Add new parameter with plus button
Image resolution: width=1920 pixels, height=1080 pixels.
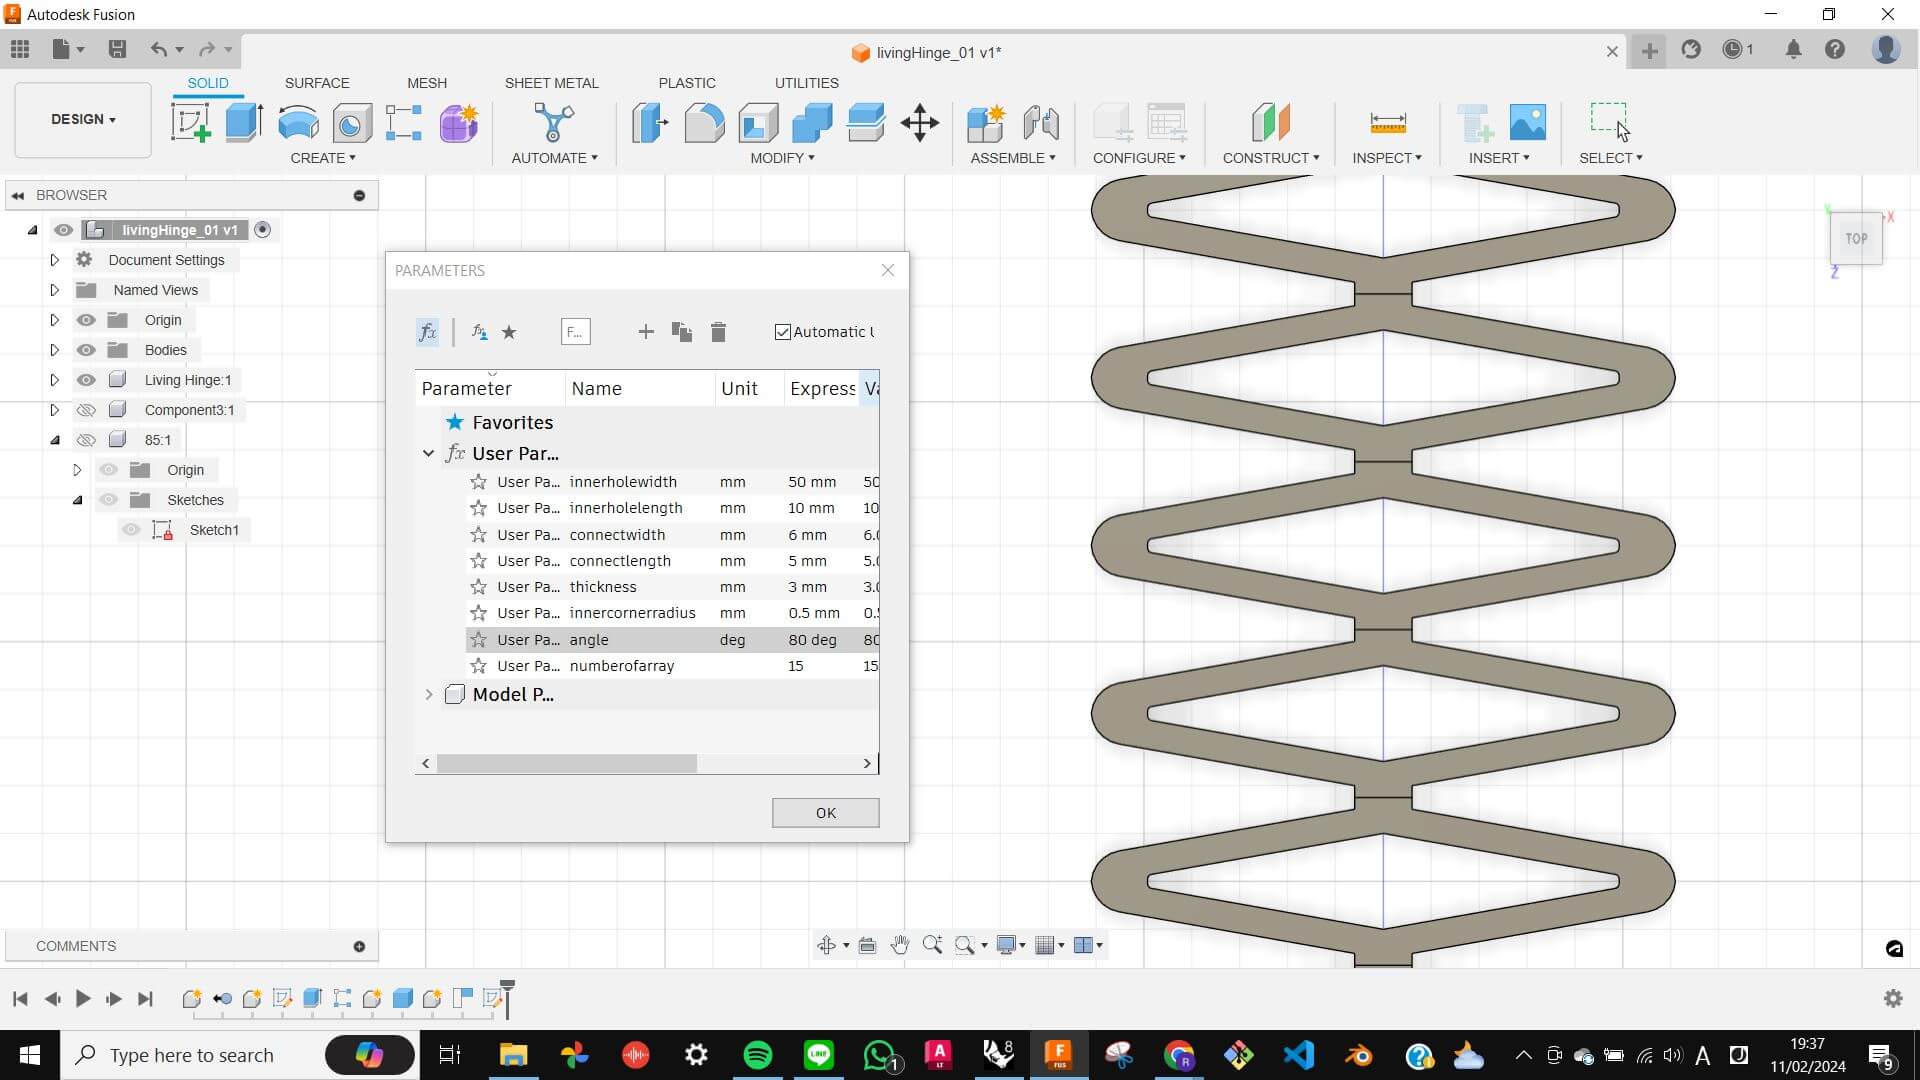point(646,332)
